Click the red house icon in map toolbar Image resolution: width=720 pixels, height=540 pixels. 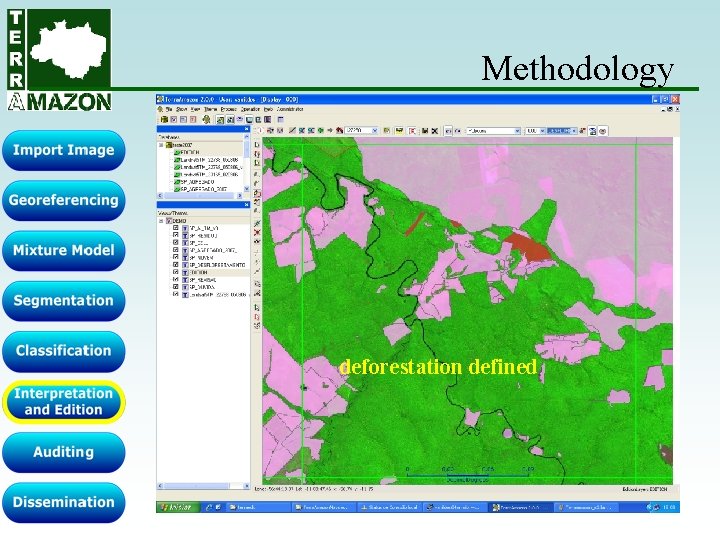pos(339,130)
